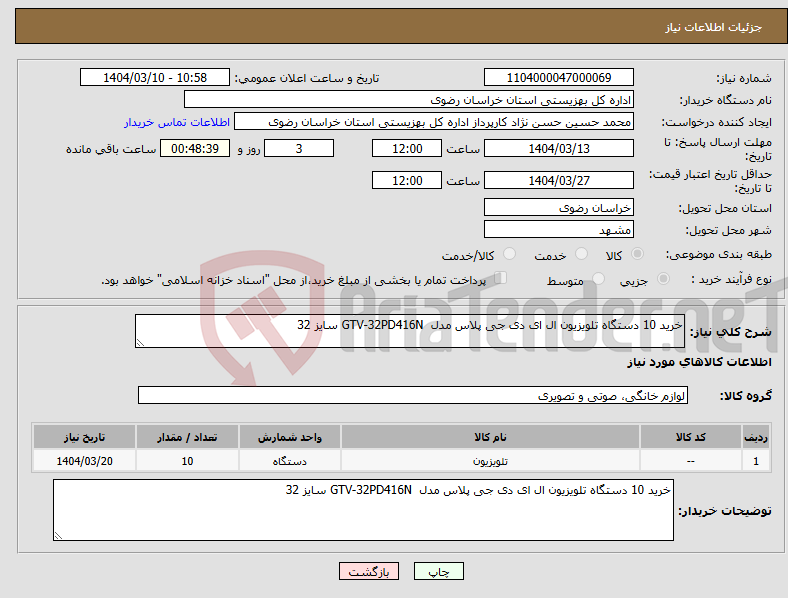
Task: Click the کد کالا cell showing --
Action: 691,461
